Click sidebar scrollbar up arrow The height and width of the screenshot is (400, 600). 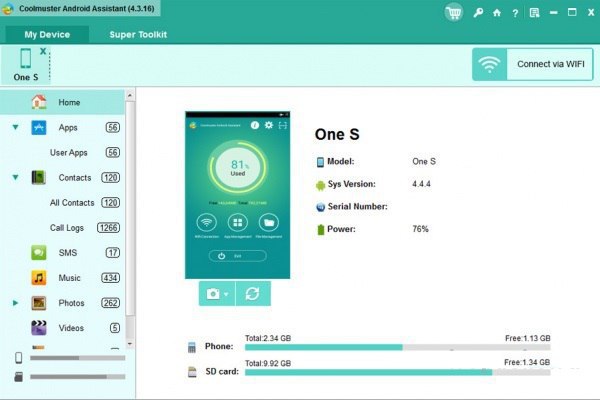(x=130, y=95)
